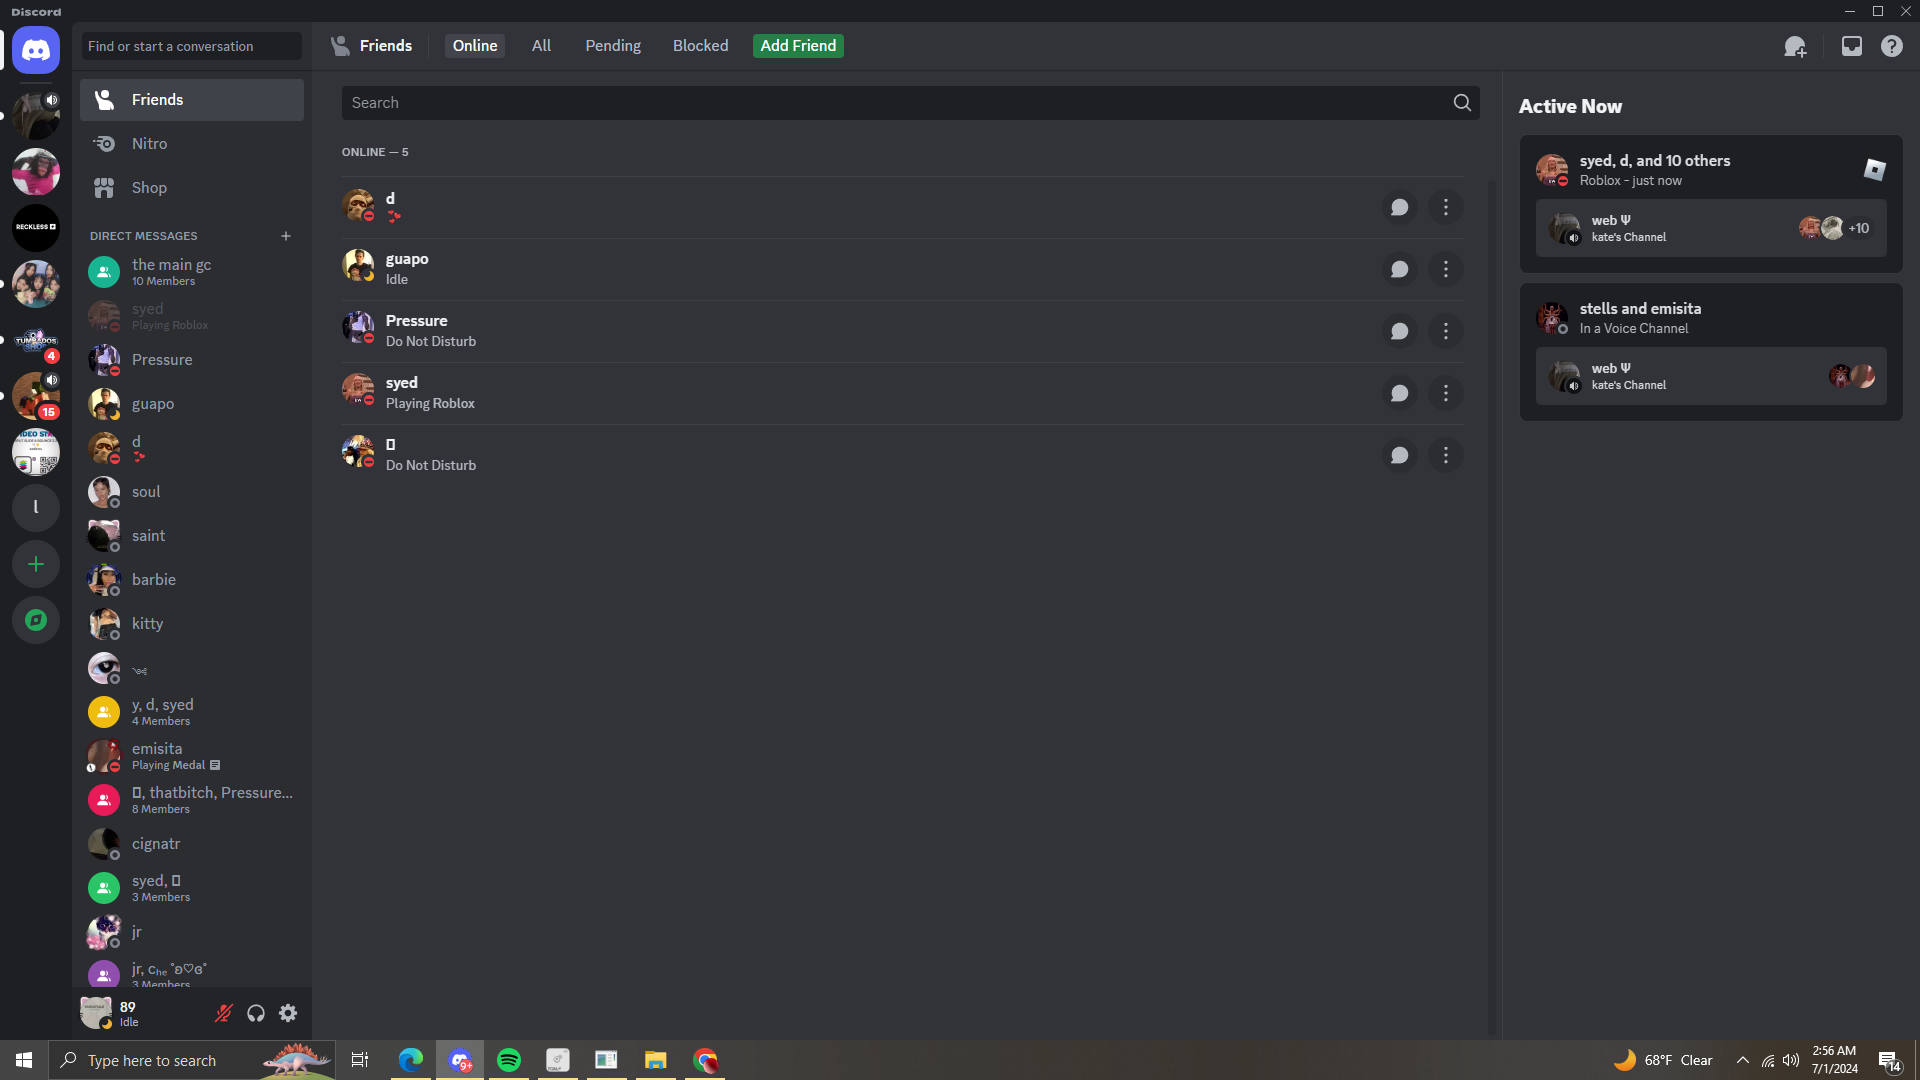Viewport: 1920px width, 1080px height.
Task: Open more options for syed
Action: tap(1446, 393)
